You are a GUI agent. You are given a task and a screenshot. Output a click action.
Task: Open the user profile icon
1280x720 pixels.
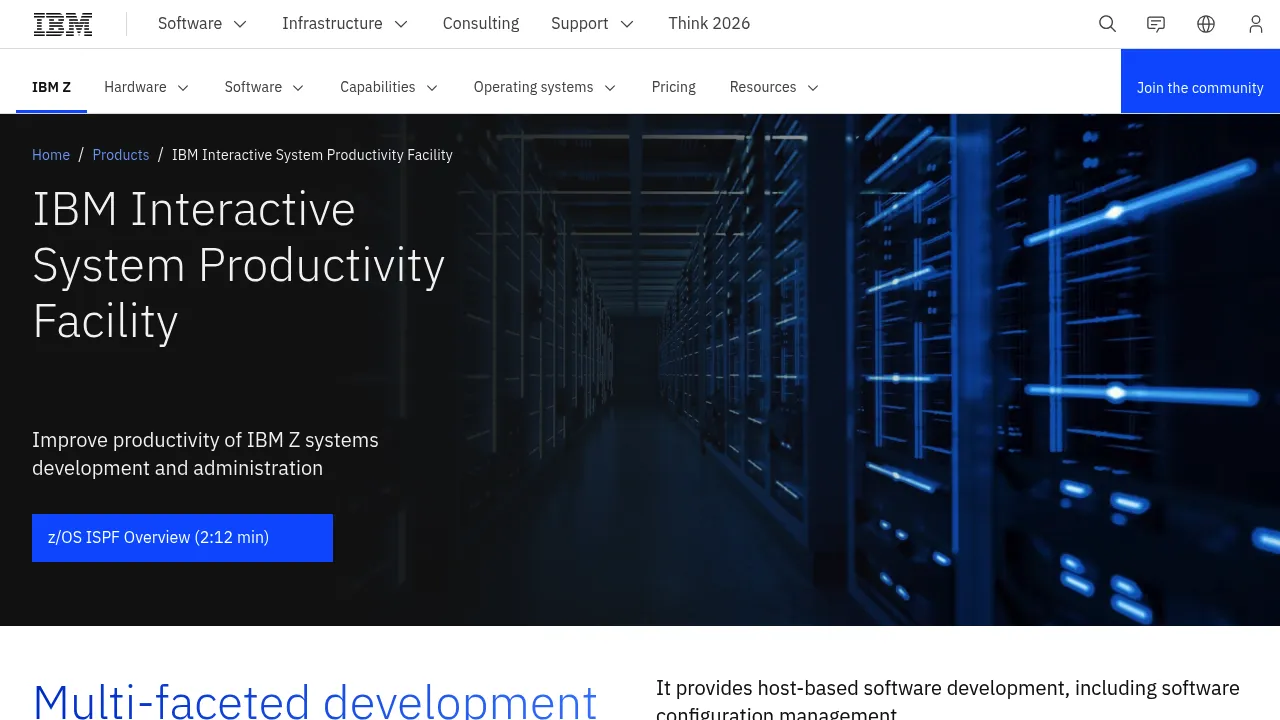point(1256,24)
